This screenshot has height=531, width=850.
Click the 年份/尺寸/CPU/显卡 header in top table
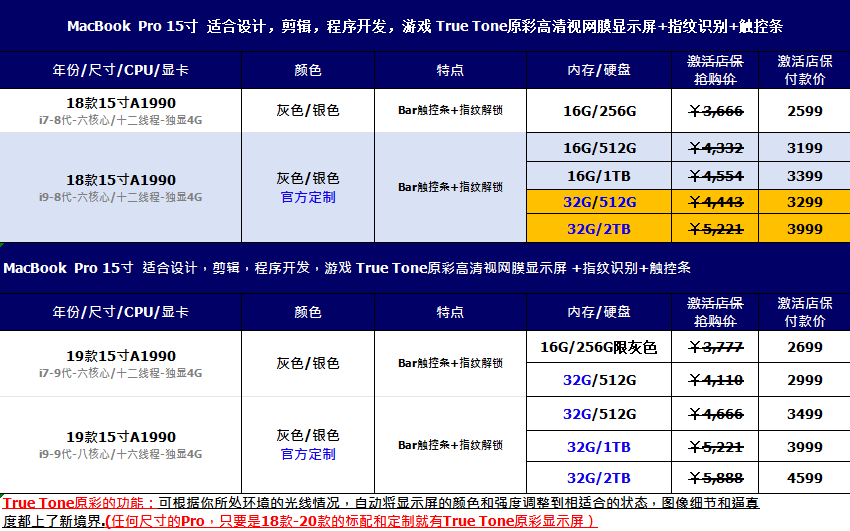120,70
